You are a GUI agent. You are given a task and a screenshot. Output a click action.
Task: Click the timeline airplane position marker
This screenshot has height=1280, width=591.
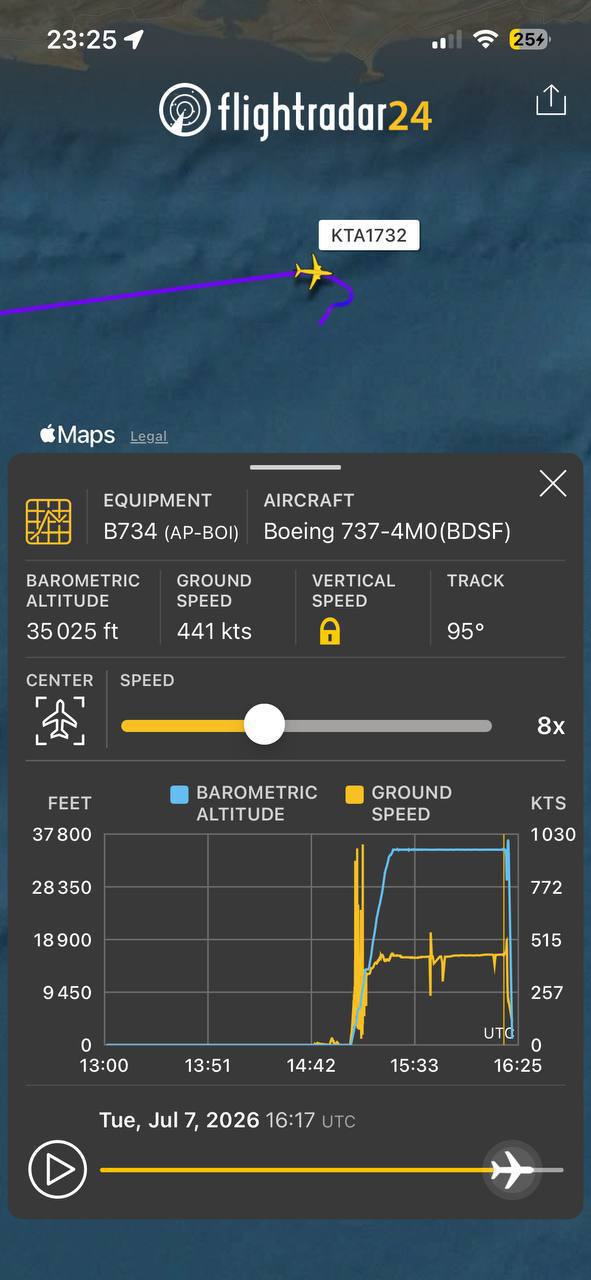513,1169
